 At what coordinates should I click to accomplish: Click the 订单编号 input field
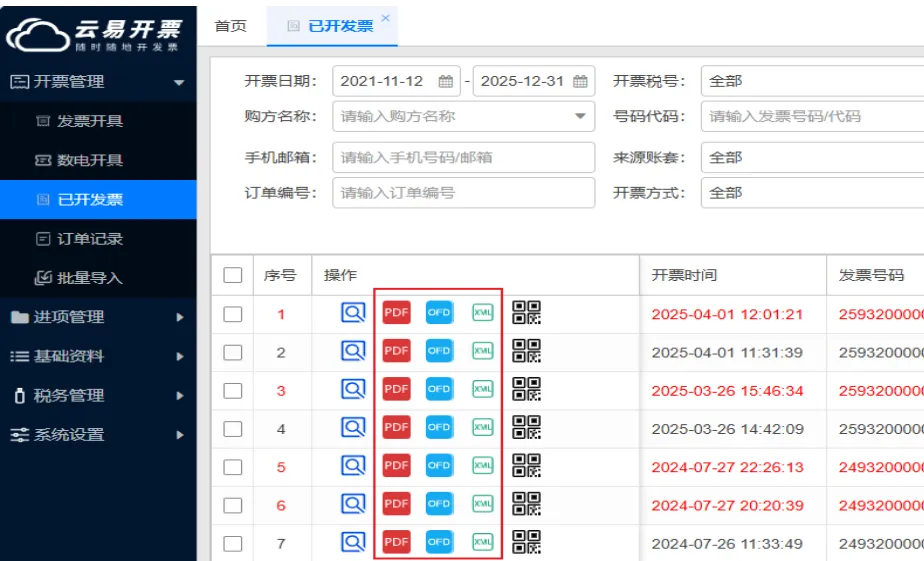pyautogui.click(x=463, y=193)
